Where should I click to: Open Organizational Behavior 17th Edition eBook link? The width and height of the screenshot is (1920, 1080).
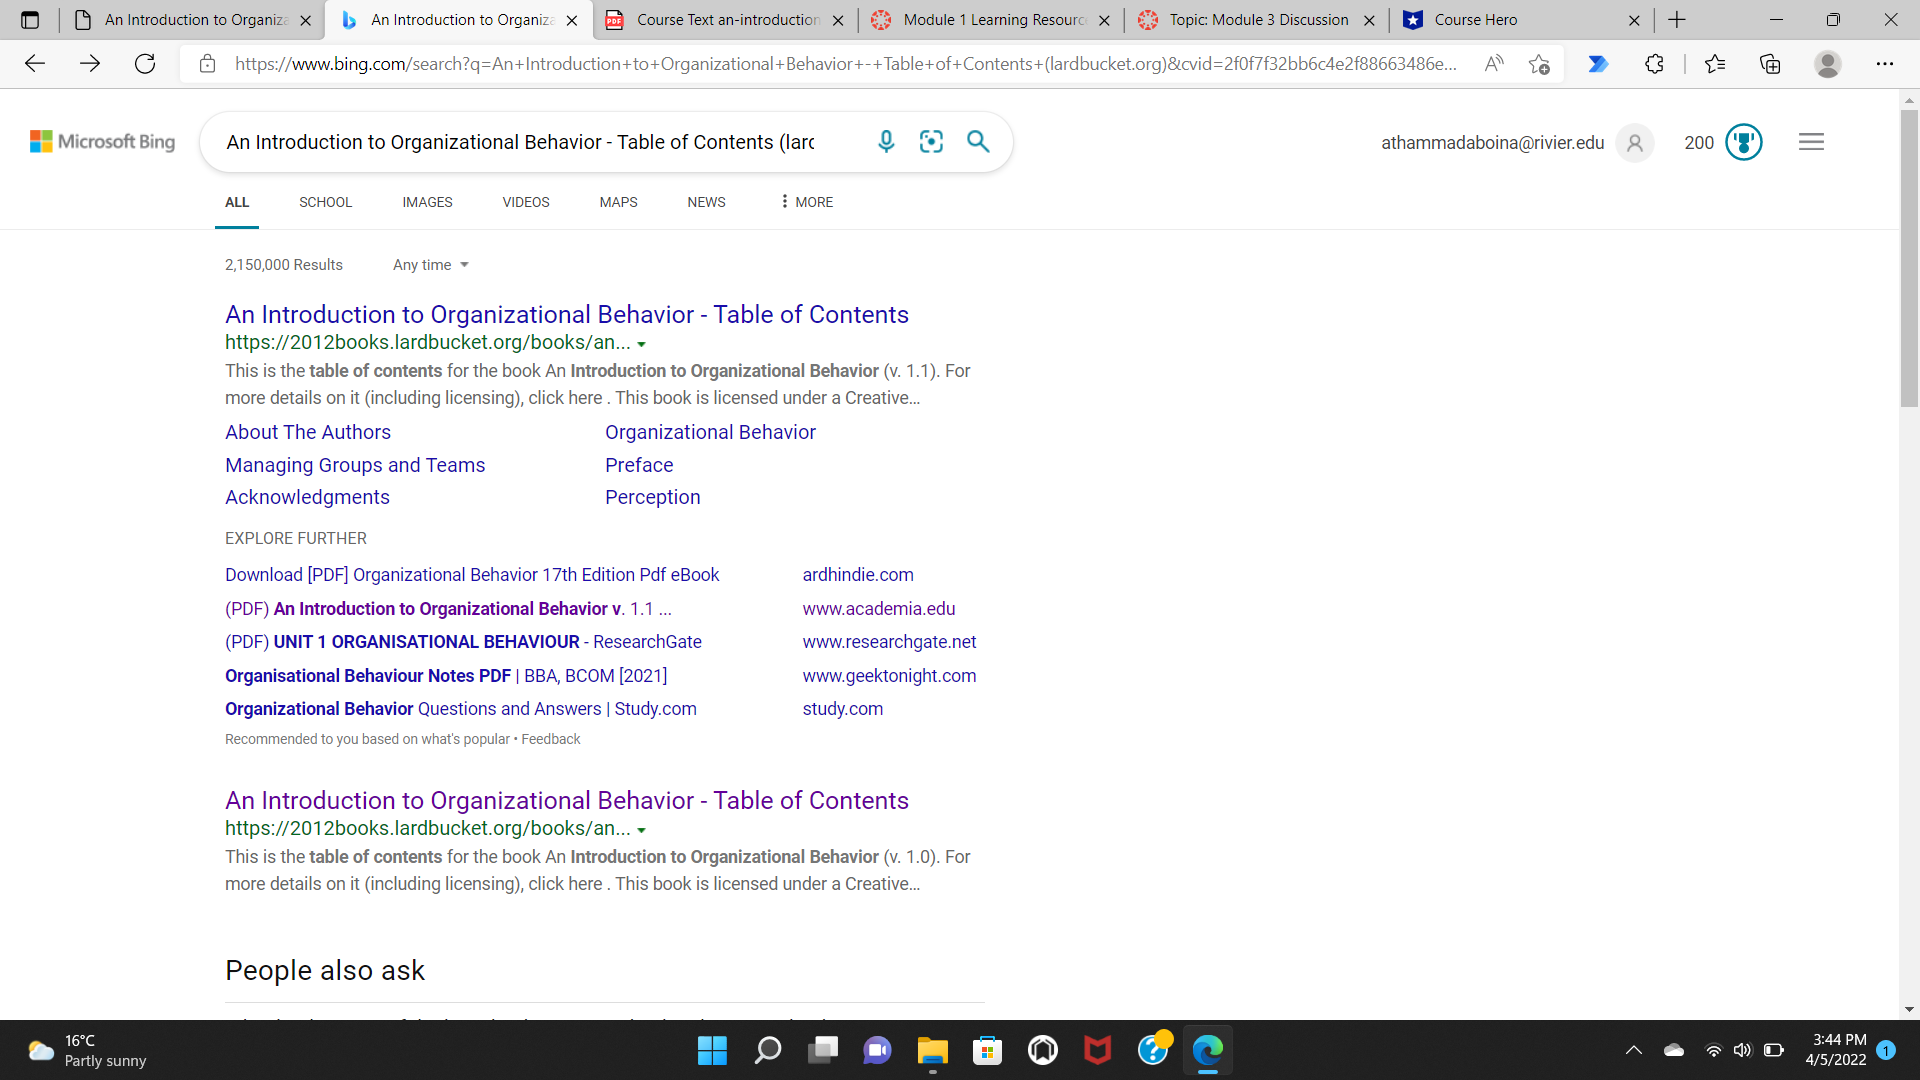472,575
